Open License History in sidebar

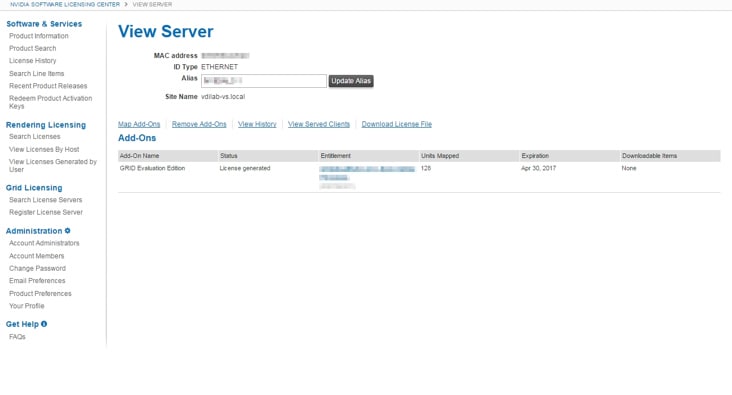pos(33,61)
